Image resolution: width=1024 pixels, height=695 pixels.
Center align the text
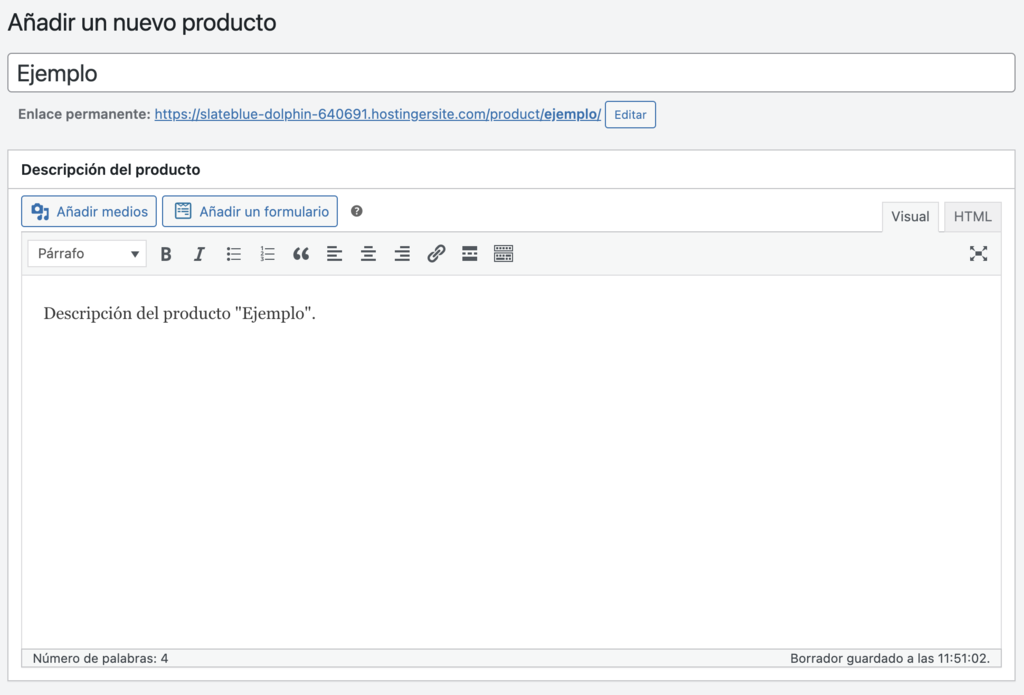point(368,253)
